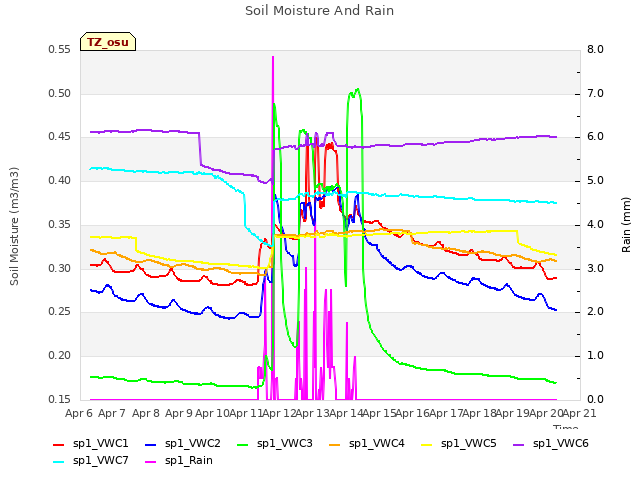Click the blue sp1_VWC2 legend color marker
This screenshot has height=480, width=640.
[151, 445]
